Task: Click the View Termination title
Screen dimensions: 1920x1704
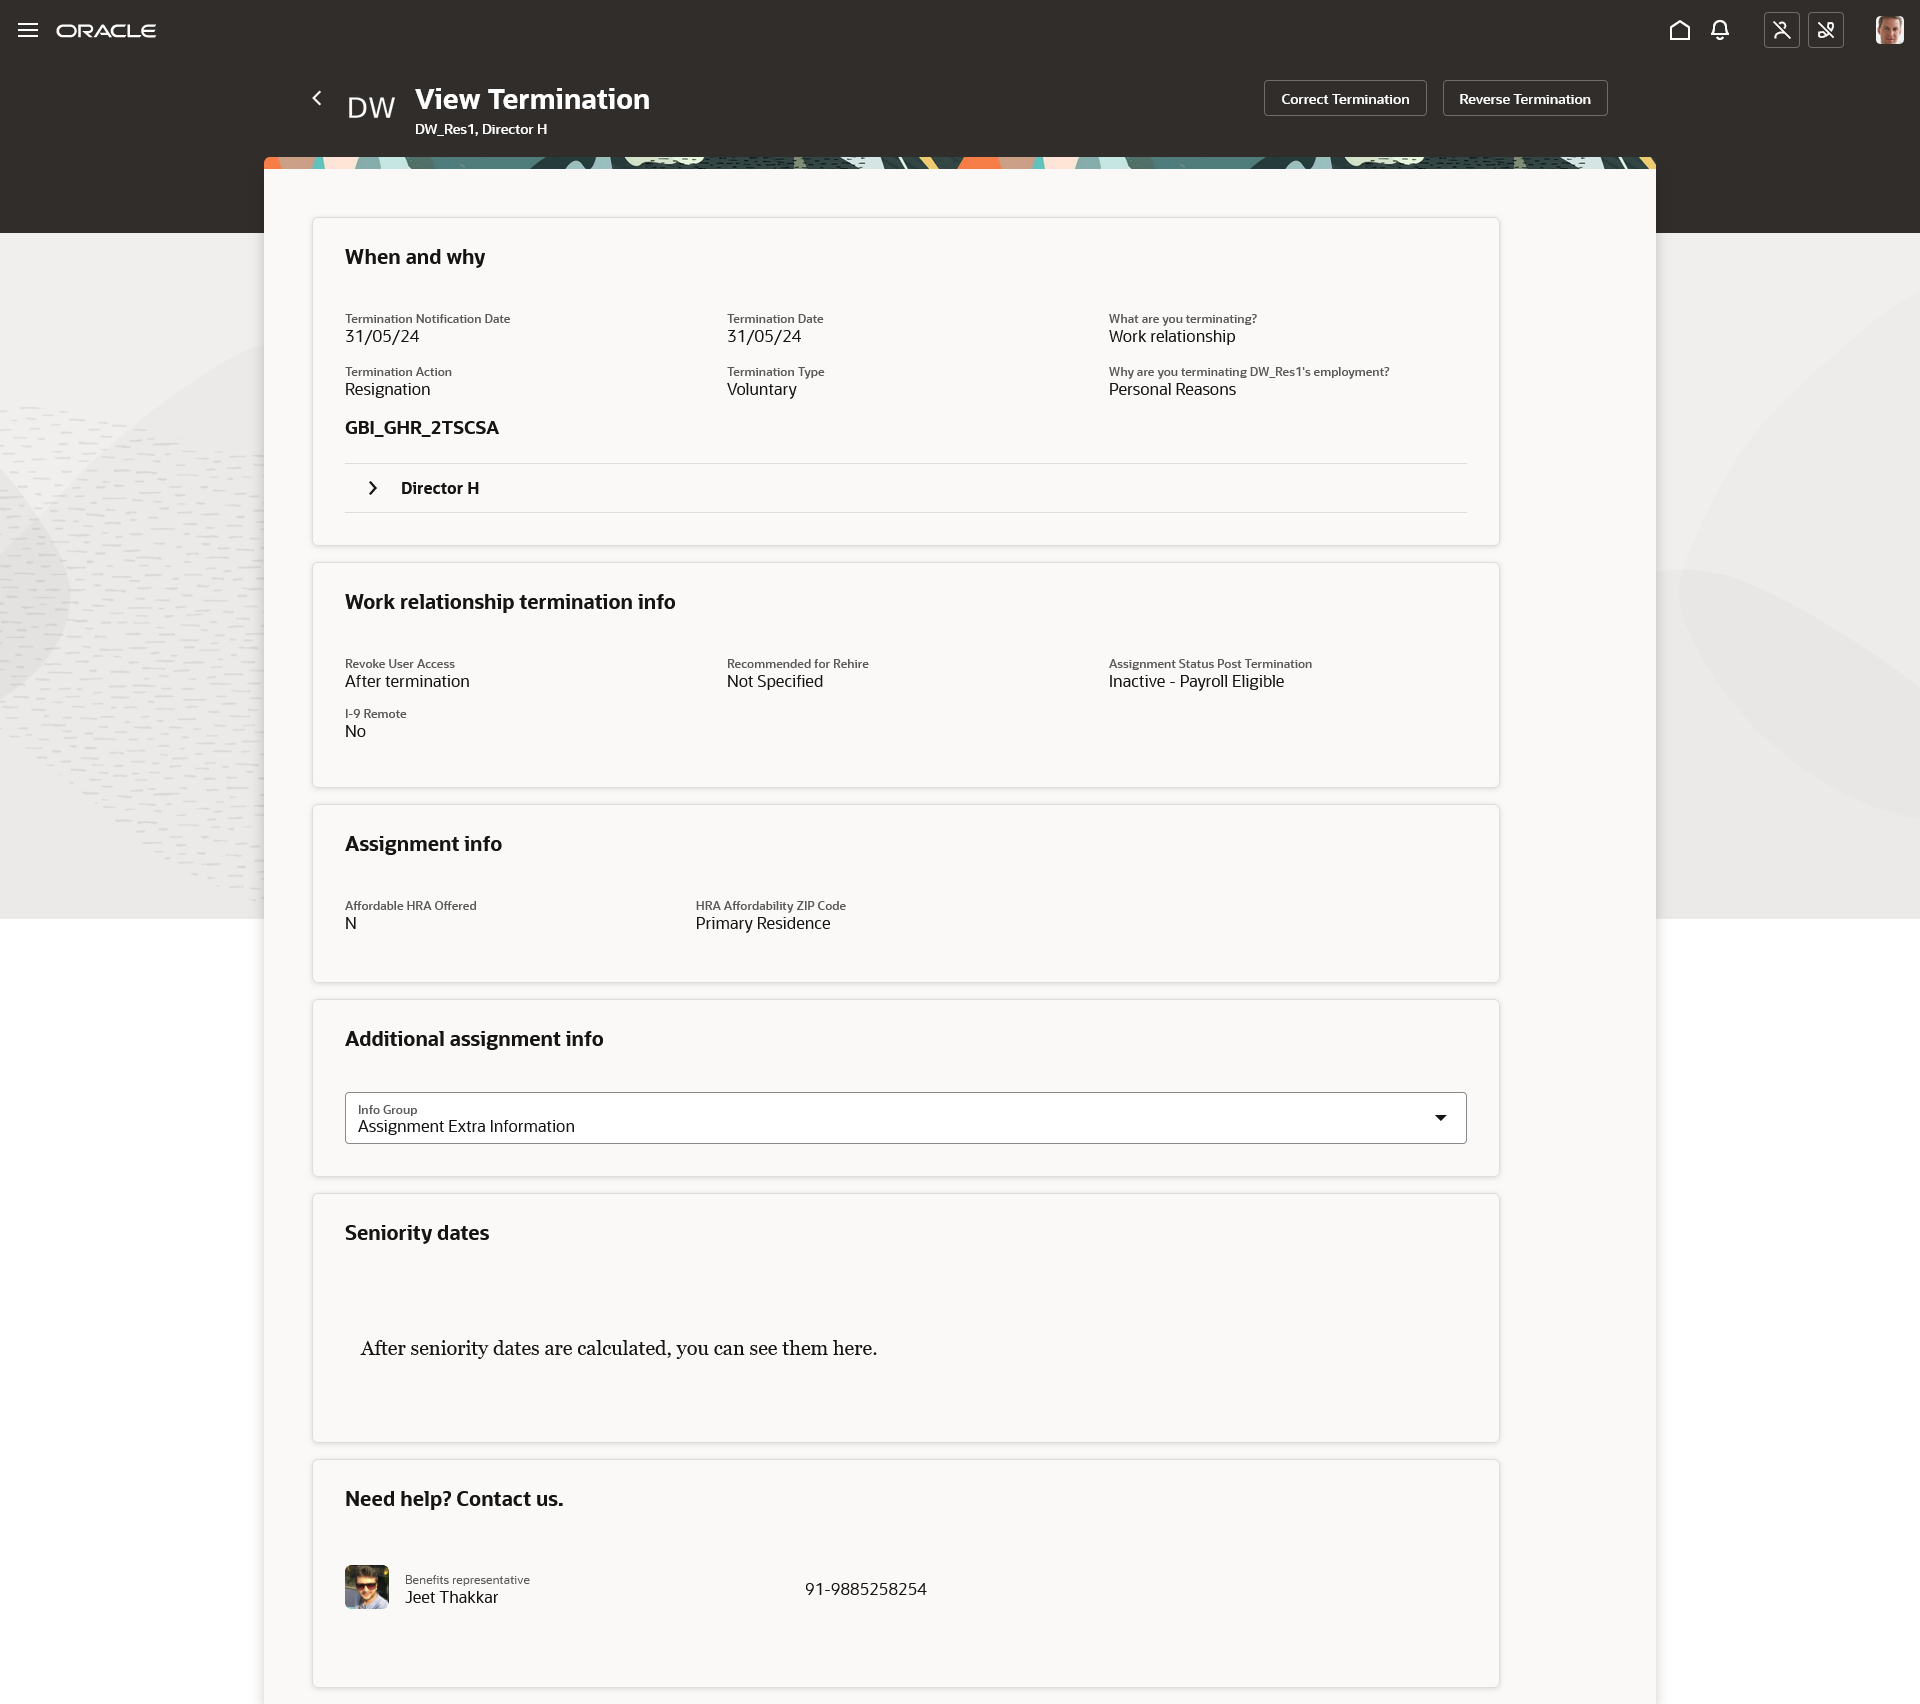Action: pos(532,99)
